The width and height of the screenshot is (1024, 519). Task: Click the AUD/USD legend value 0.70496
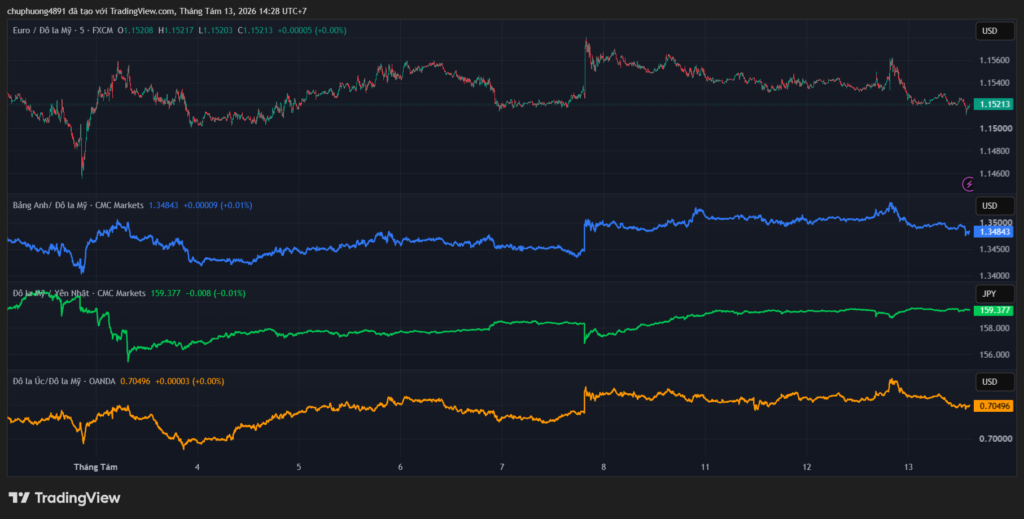pos(135,381)
